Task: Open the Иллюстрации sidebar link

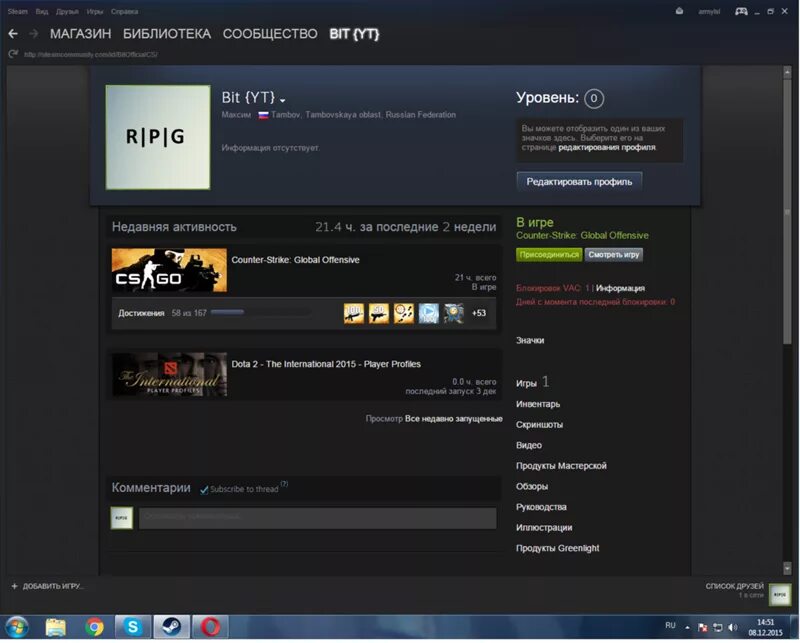Action: tap(544, 528)
